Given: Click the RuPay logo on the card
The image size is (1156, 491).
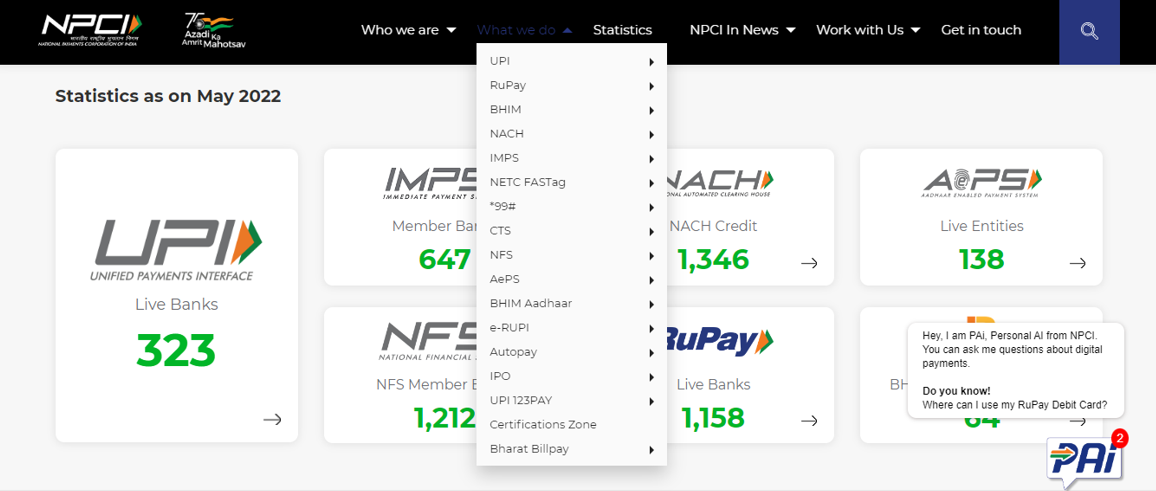Looking at the screenshot, I should (719, 342).
